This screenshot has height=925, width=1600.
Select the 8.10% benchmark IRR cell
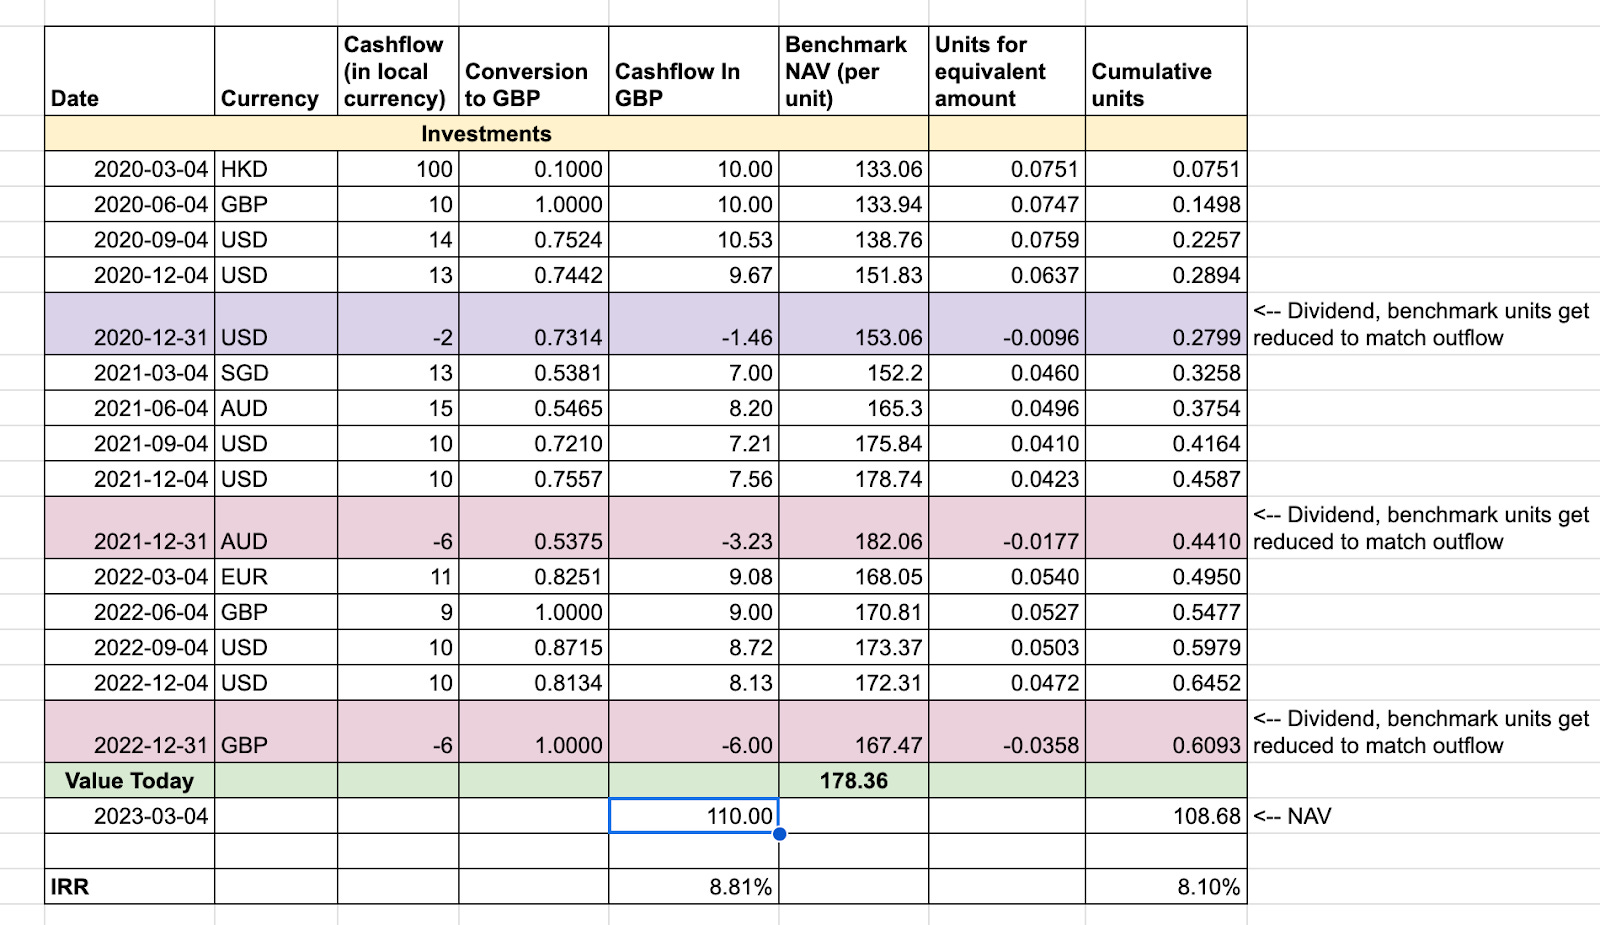coord(1210,886)
